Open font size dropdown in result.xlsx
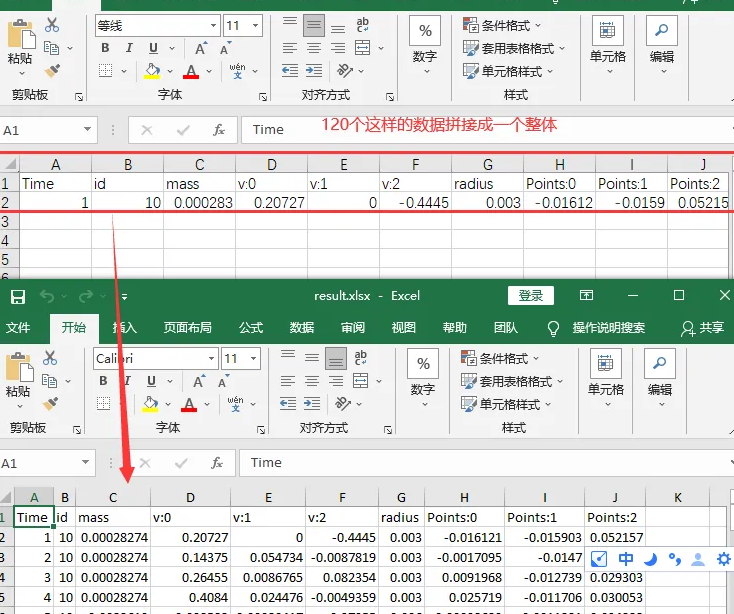 pos(253,359)
